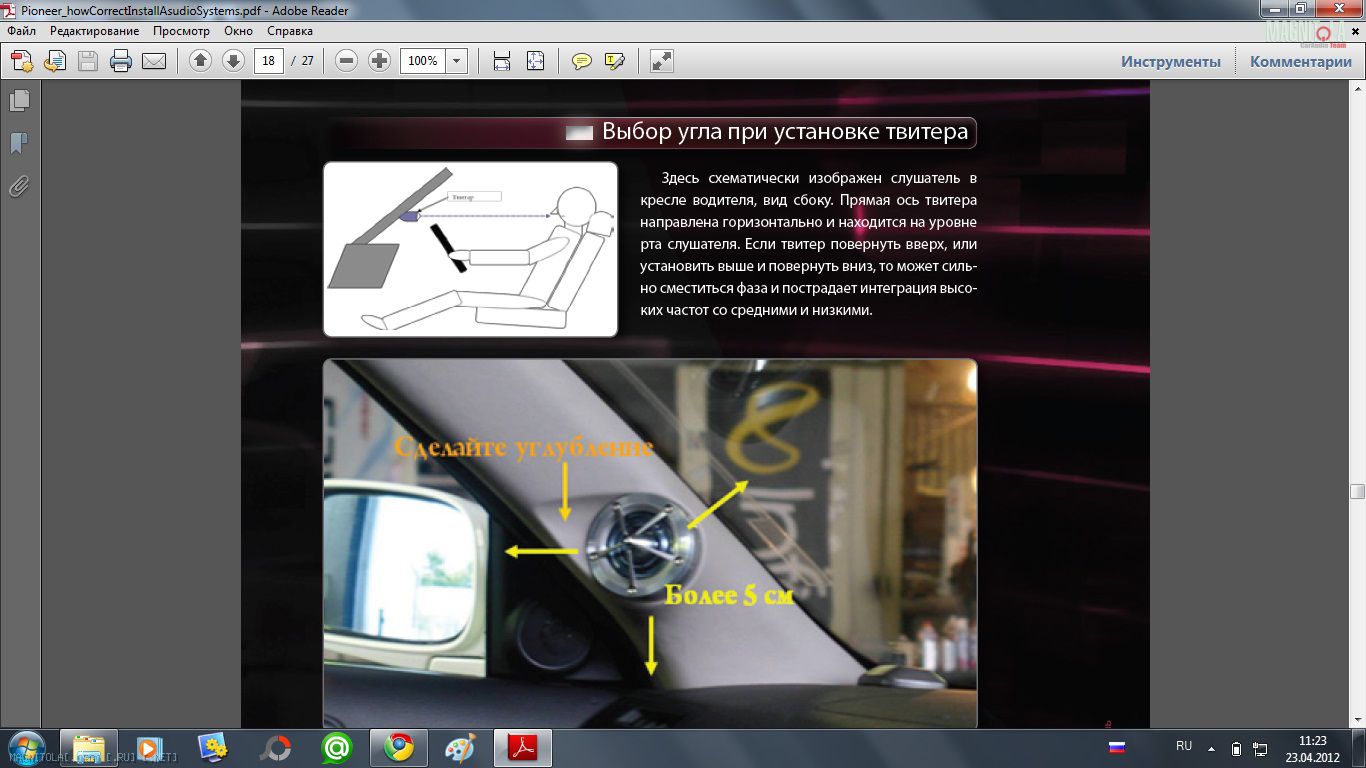Open Windows Explorer from taskbar
This screenshot has height=768, width=1366.
[88, 748]
